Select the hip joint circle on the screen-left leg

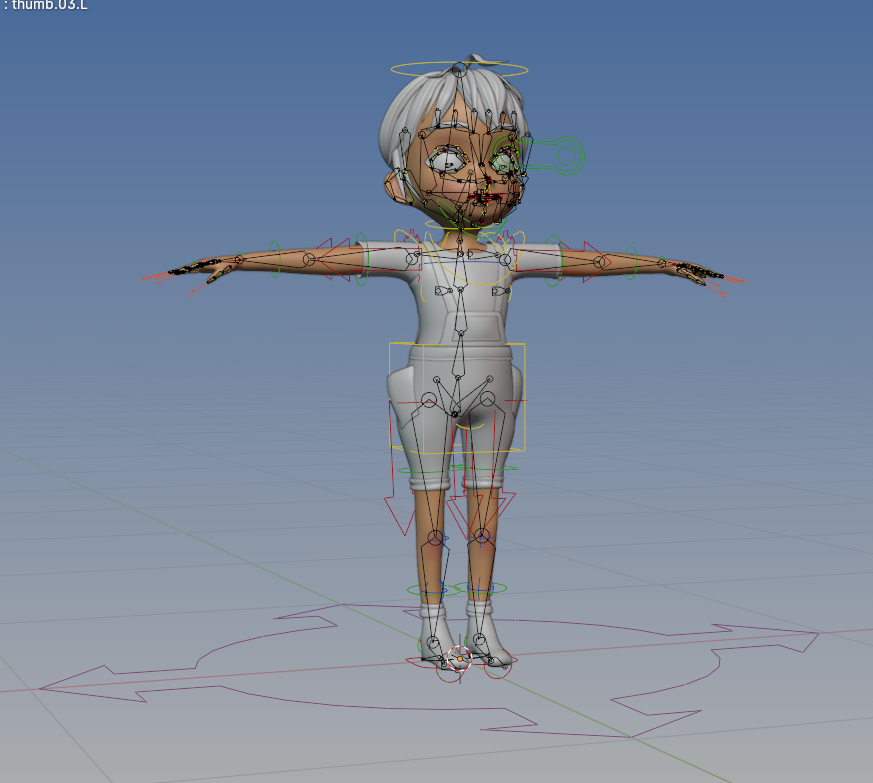point(429,399)
